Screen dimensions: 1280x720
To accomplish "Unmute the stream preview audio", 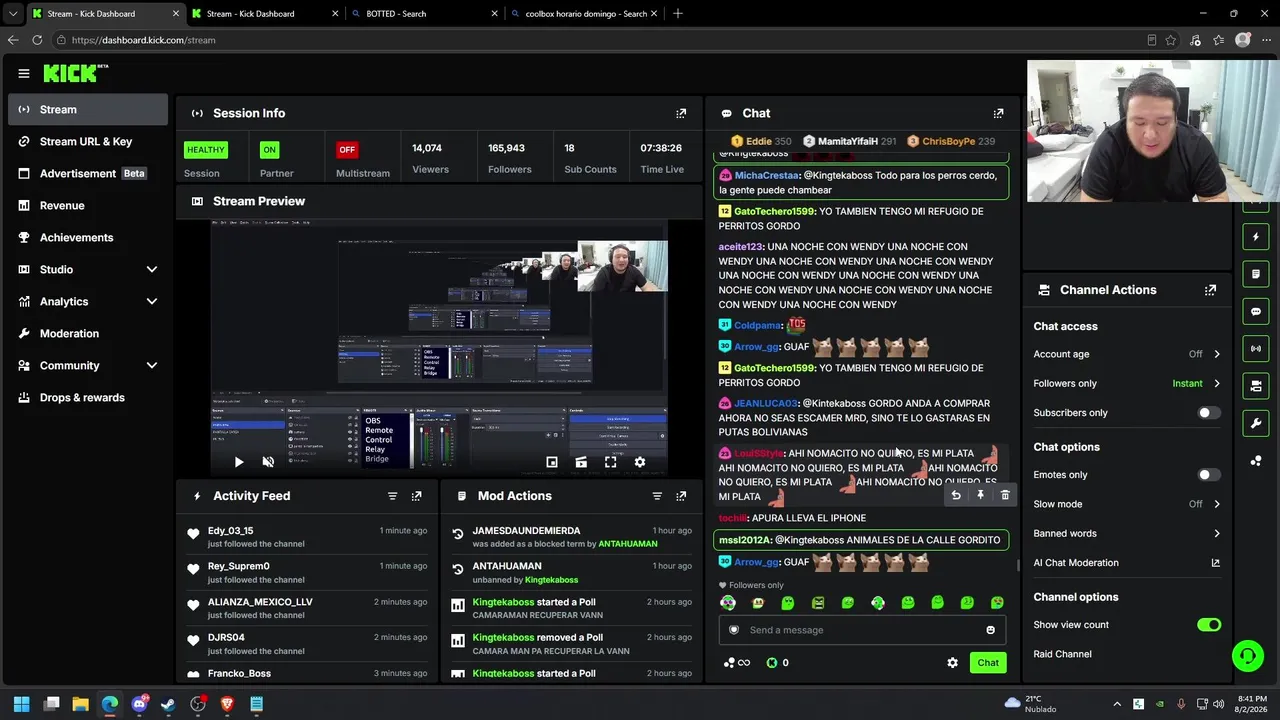I will click(268, 462).
